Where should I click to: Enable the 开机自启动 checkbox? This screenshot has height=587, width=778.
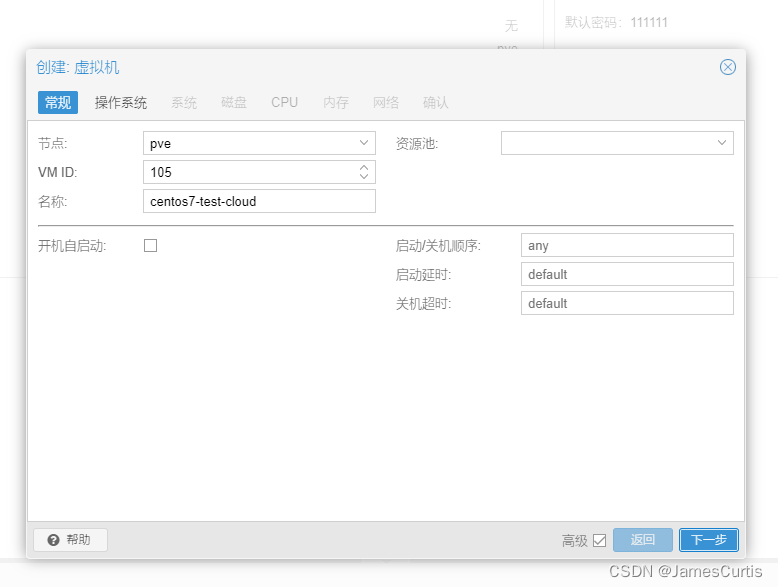tap(150, 246)
